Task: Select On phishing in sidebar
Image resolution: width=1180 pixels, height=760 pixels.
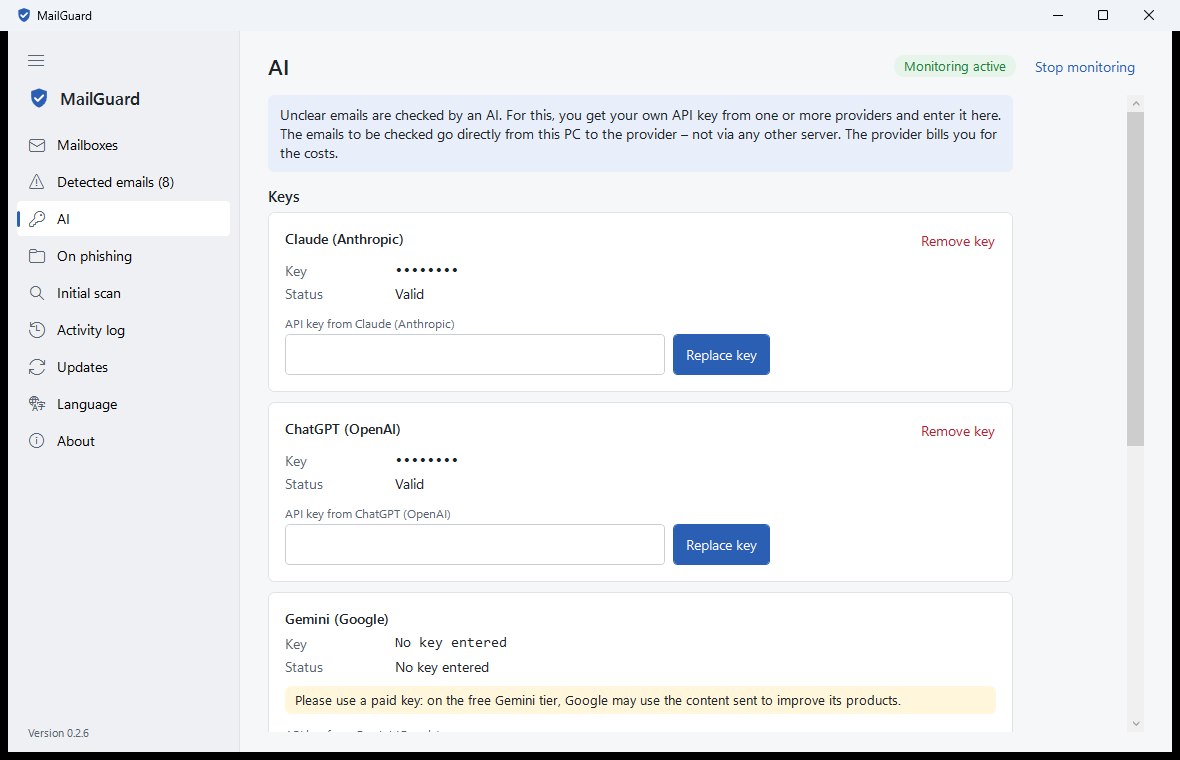Action: (x=123, y=256)
